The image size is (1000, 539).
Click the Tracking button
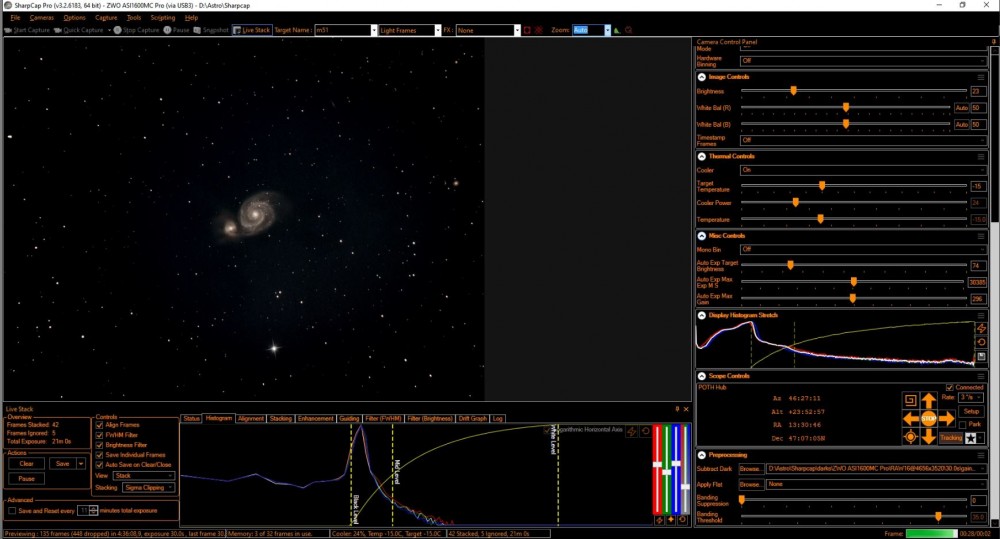click(950, 438)
